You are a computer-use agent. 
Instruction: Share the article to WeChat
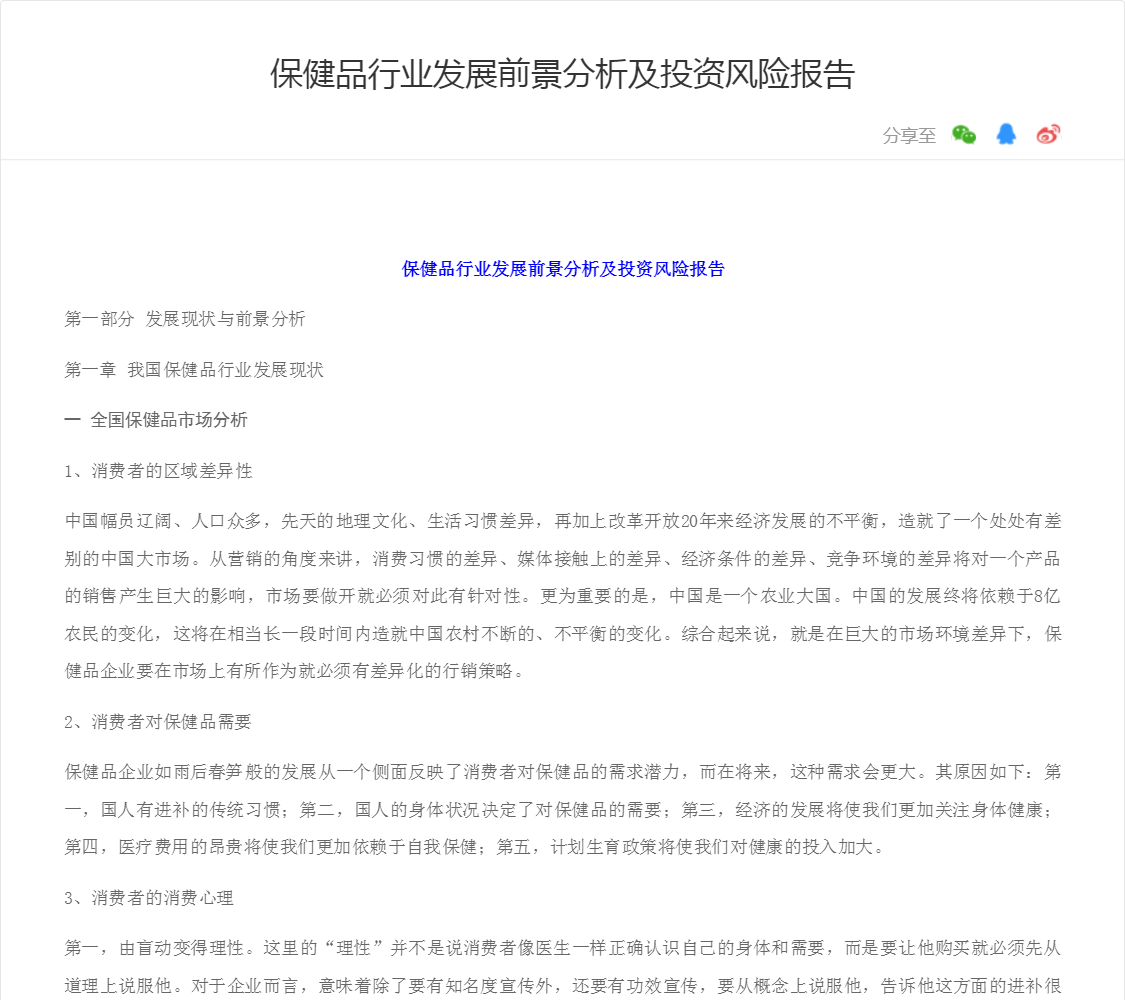click(x=964, y=134)
